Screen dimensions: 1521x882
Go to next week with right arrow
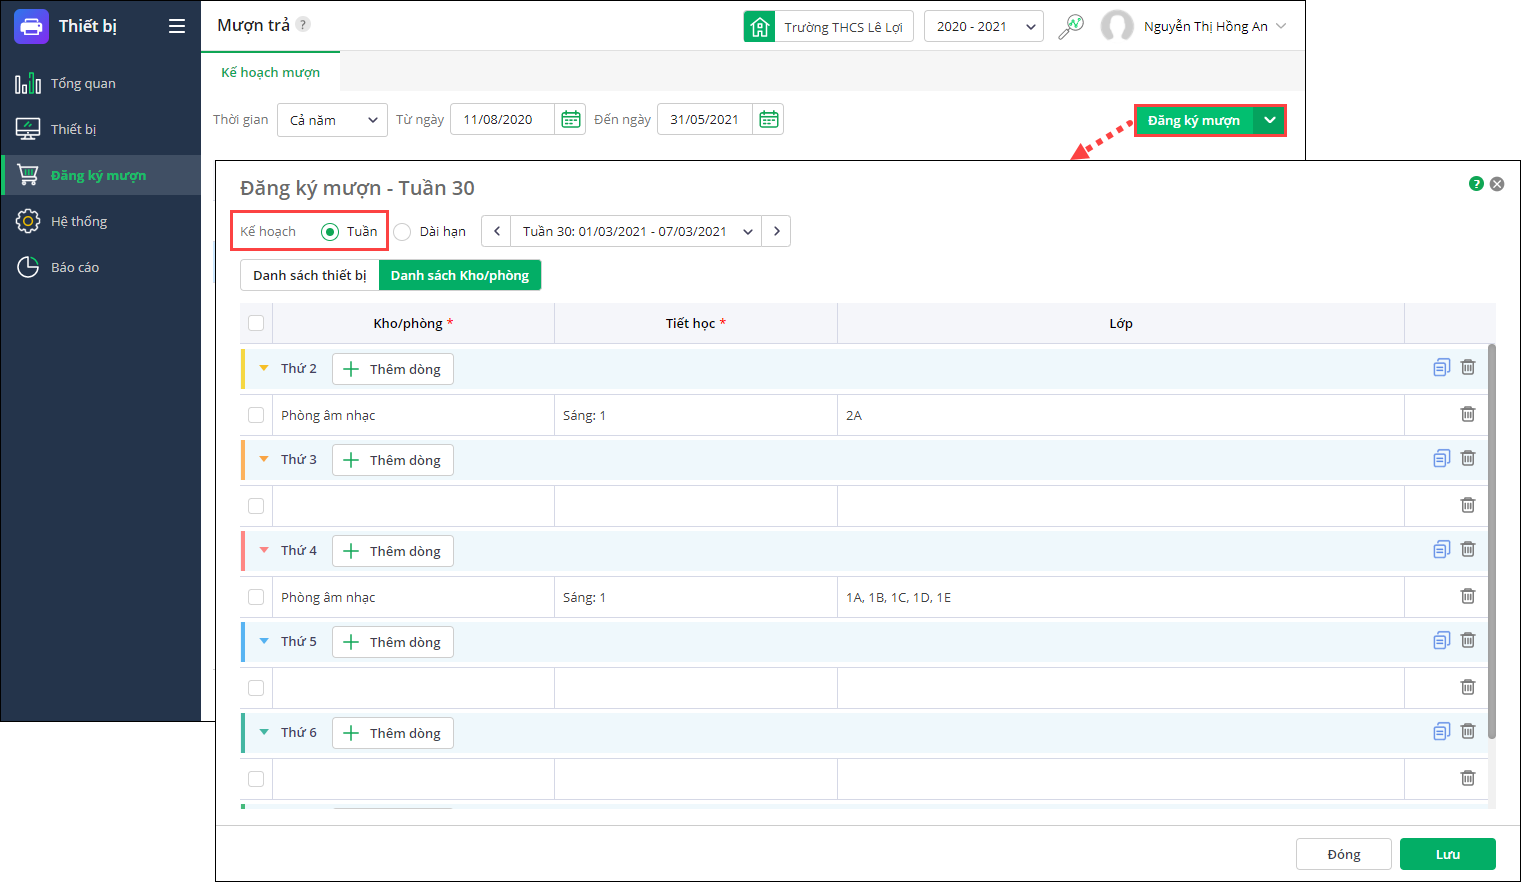[776, 231]
